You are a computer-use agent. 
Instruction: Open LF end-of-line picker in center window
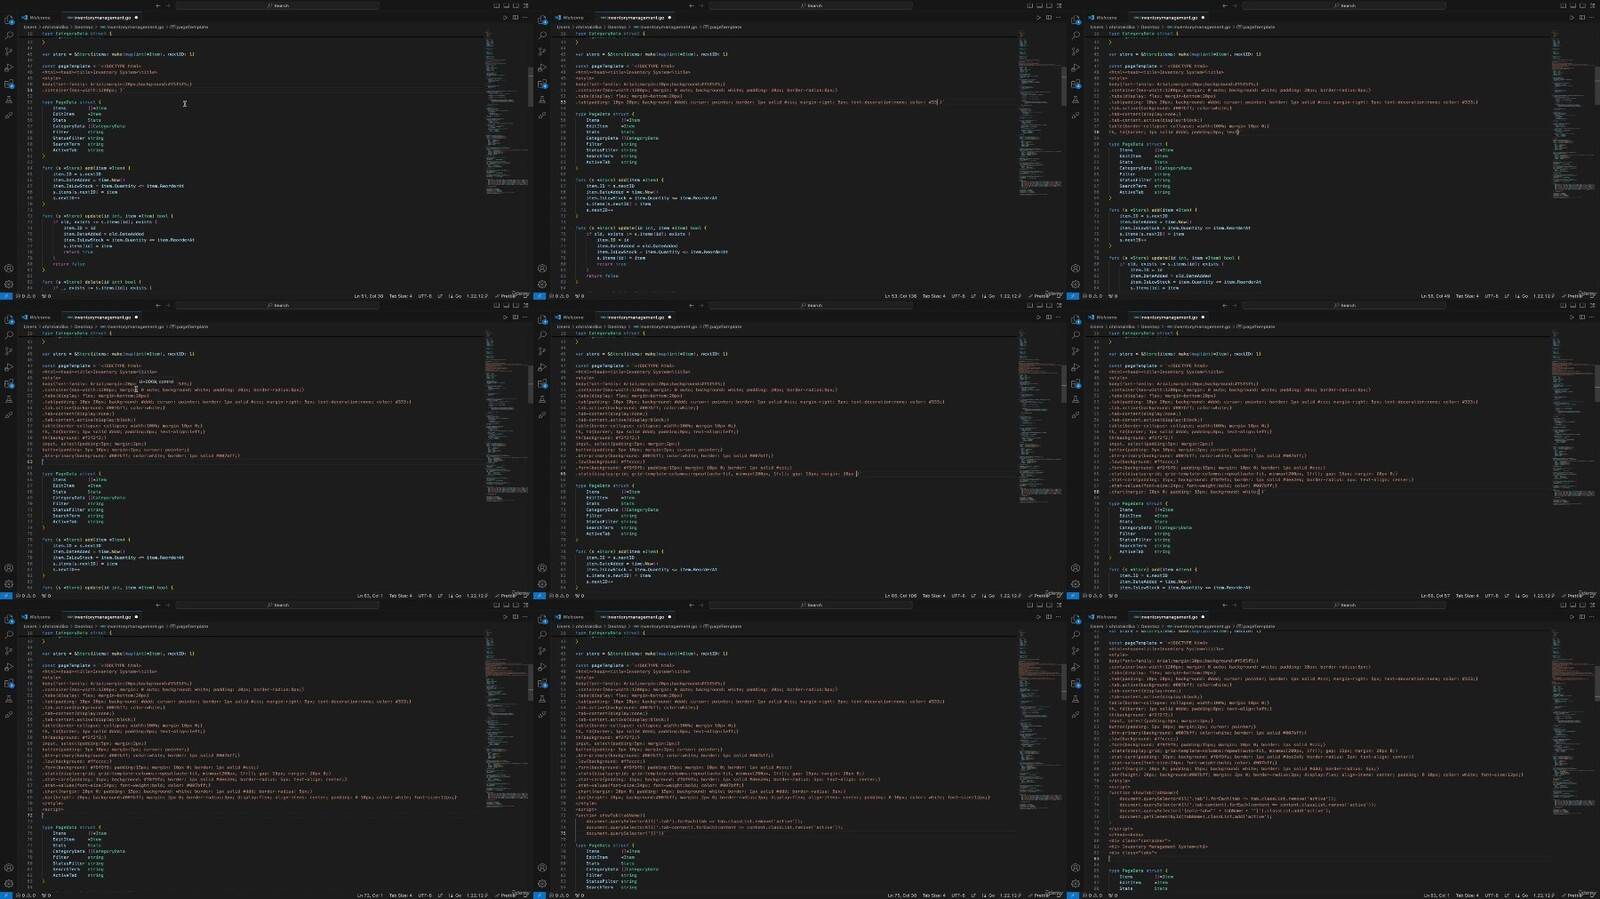point(973,596)
